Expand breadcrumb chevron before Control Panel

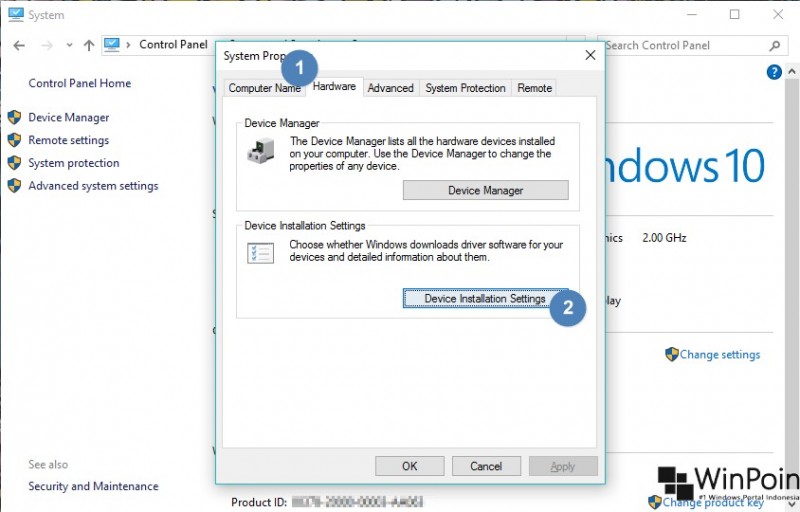click(x=128, y=45)
